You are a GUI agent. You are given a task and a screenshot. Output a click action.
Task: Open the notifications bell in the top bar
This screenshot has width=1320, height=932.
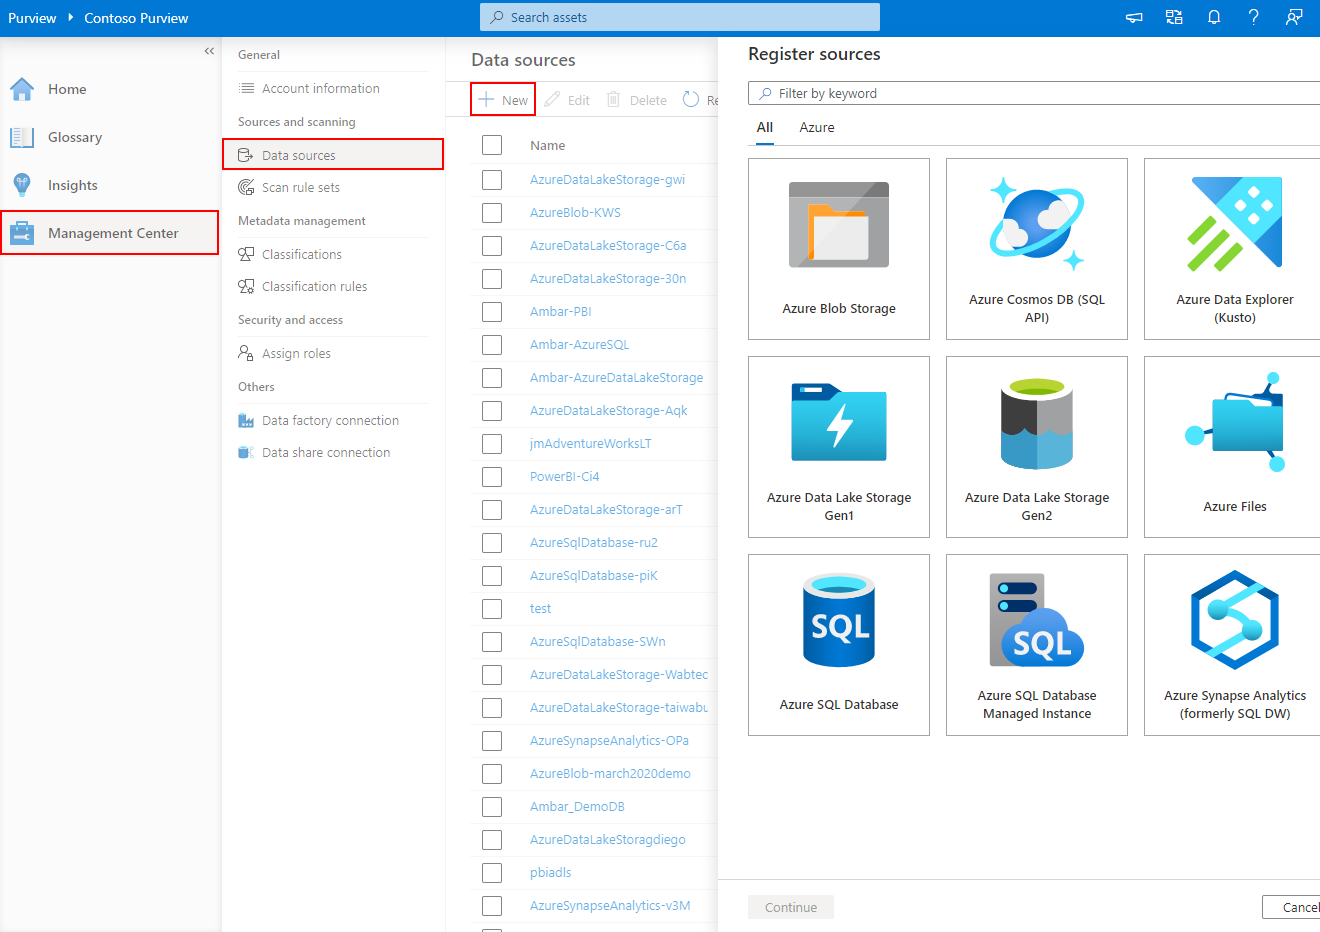[x=1214, y=17]
